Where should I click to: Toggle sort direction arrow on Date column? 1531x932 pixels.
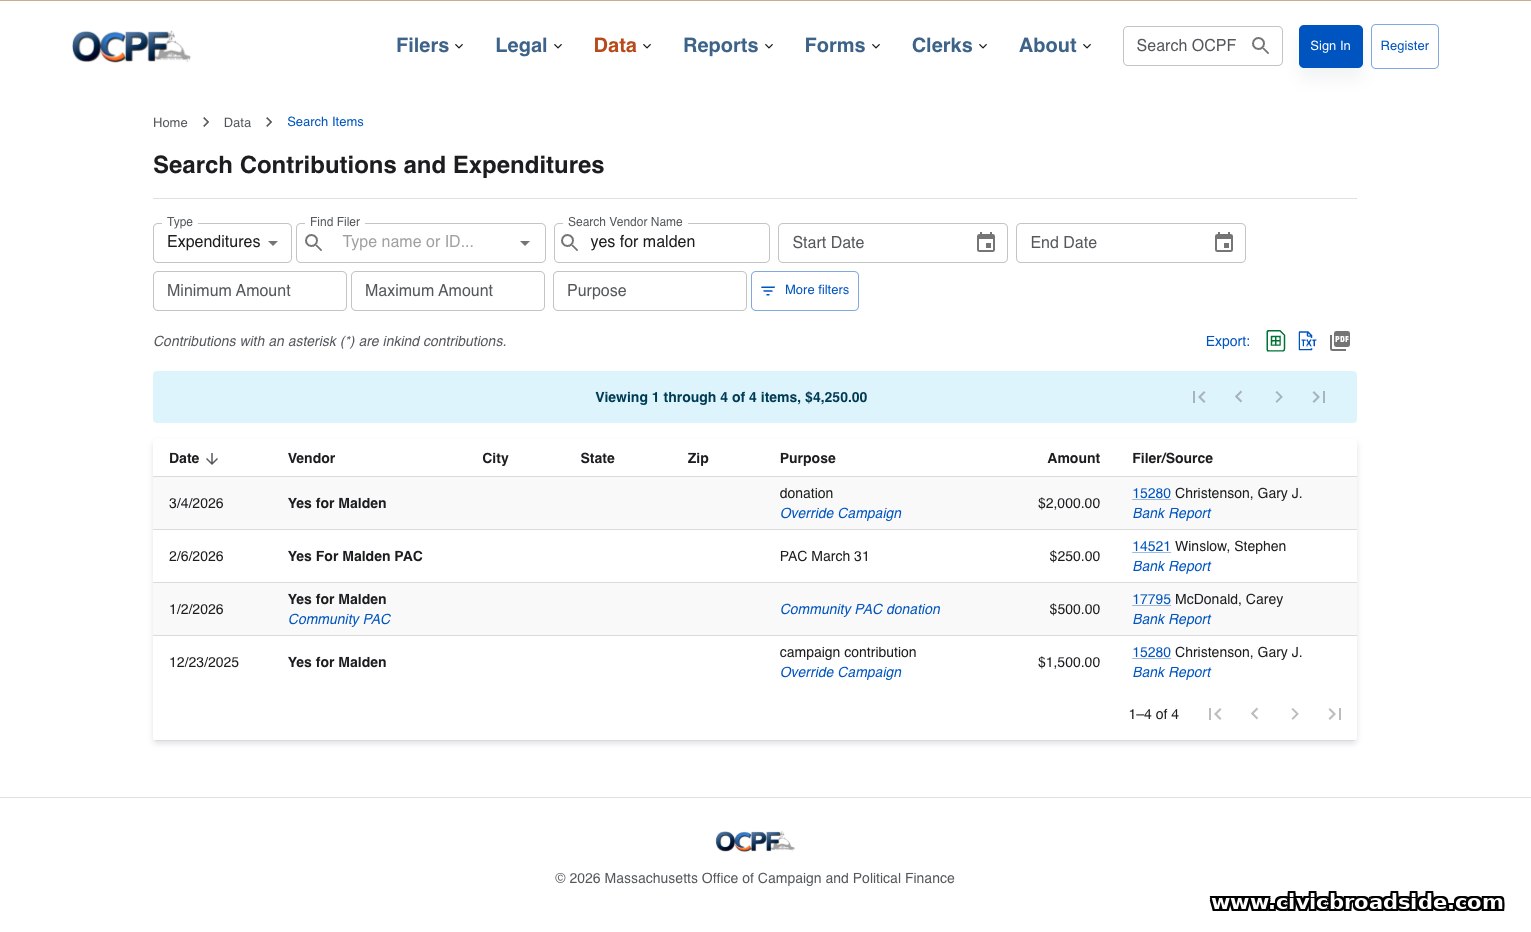(212, 459)
